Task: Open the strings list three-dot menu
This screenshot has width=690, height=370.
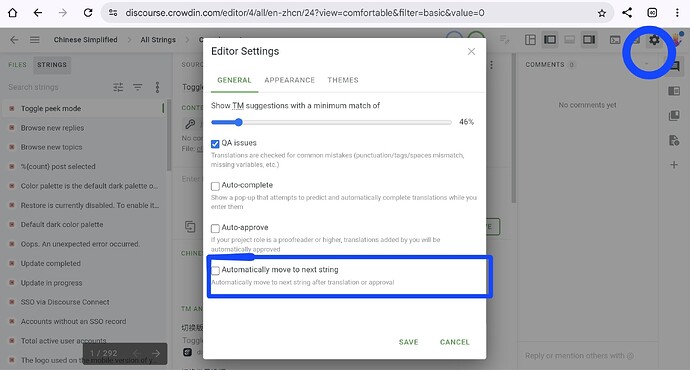Action: tap(157, 87)
